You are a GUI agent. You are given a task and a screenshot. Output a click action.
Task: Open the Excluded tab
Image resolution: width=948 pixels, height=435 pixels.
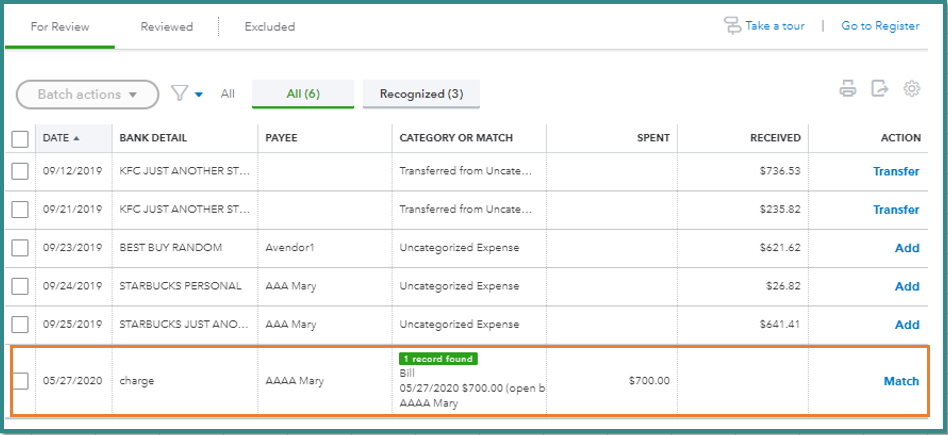(269, 27)
